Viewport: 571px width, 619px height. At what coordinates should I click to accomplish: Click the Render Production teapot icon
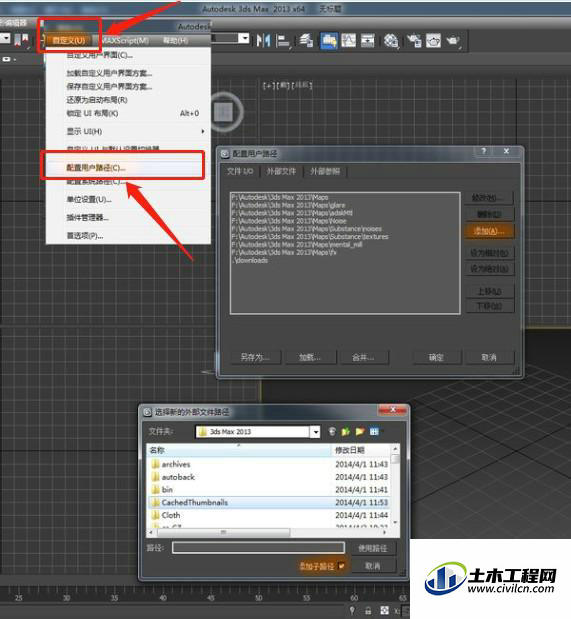click(453, 40)
